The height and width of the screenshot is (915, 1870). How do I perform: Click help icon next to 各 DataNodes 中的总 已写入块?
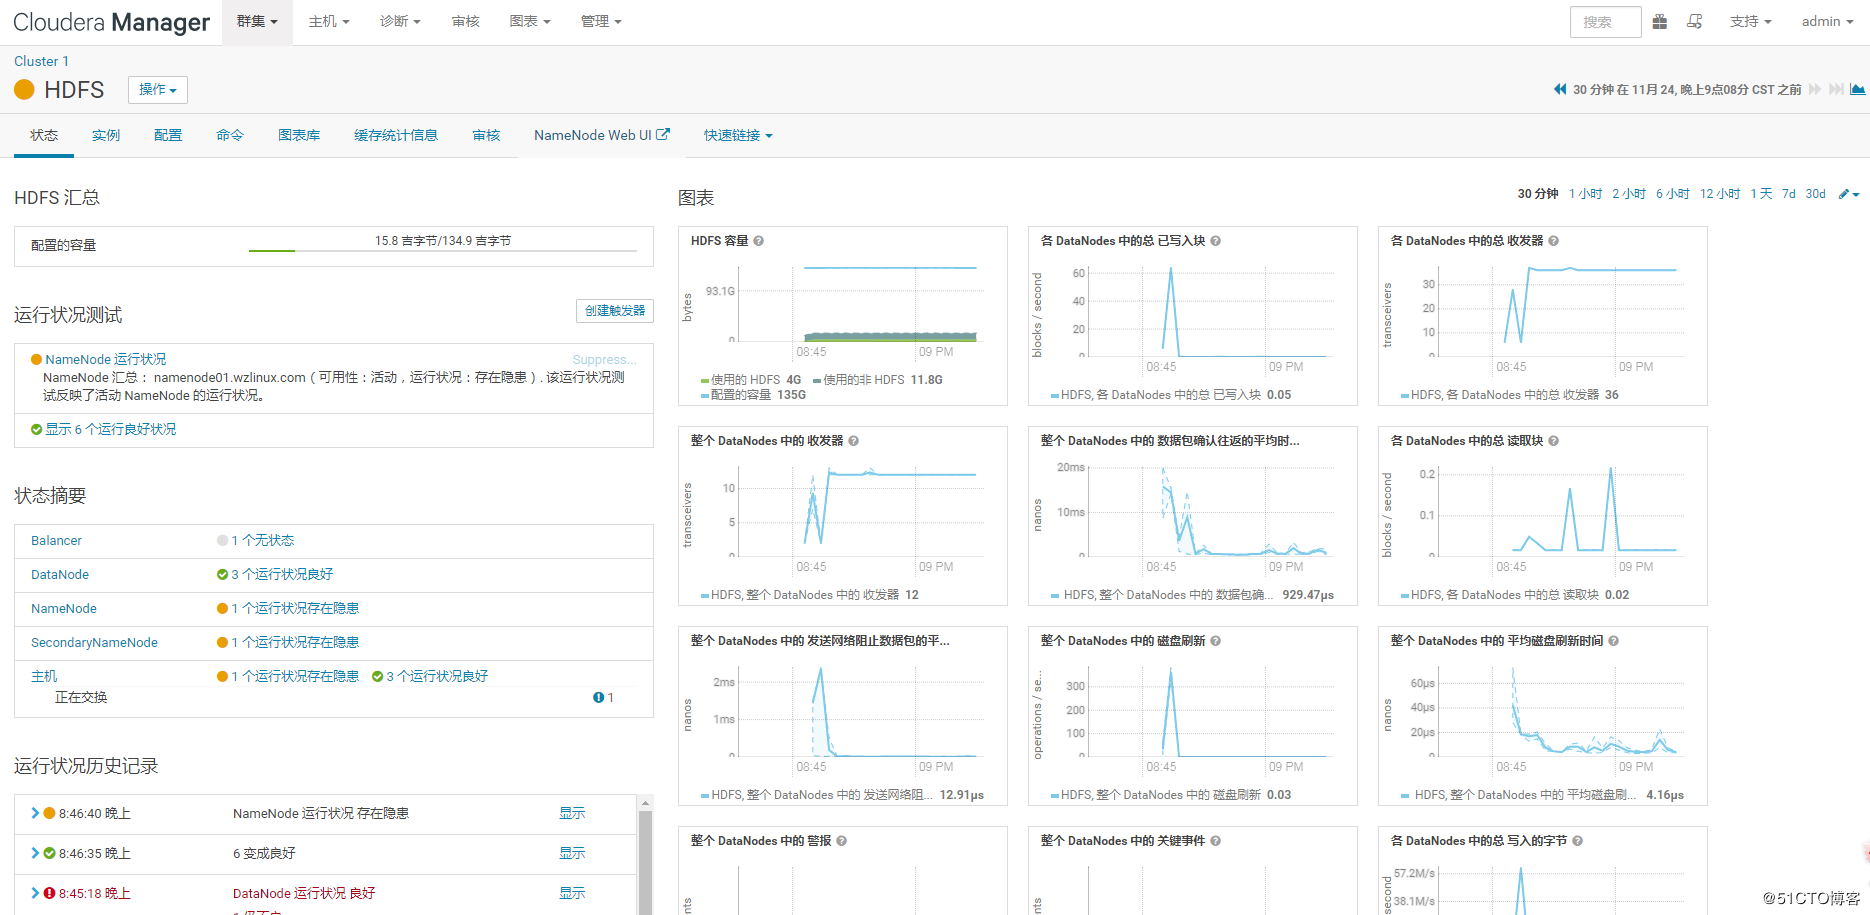[1216, 241]
